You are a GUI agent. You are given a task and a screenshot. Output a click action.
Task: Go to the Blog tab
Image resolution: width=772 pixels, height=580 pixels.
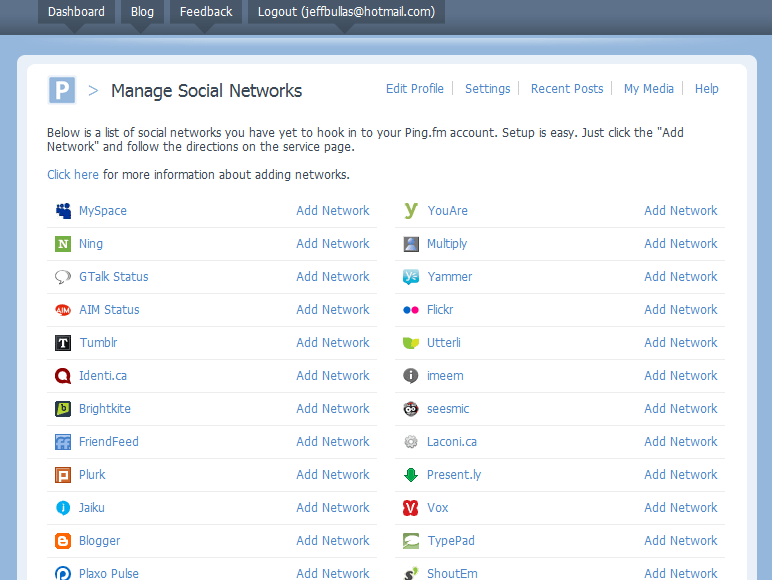tap(142, 12)
